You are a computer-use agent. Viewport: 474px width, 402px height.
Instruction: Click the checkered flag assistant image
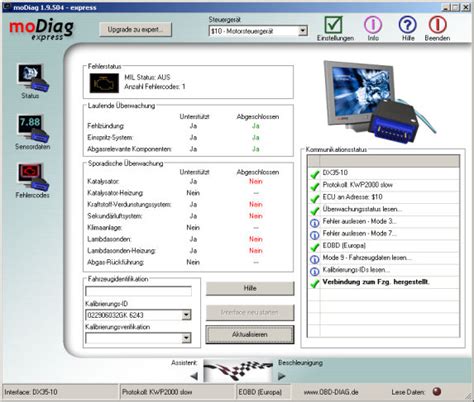(x=238, y=371)
